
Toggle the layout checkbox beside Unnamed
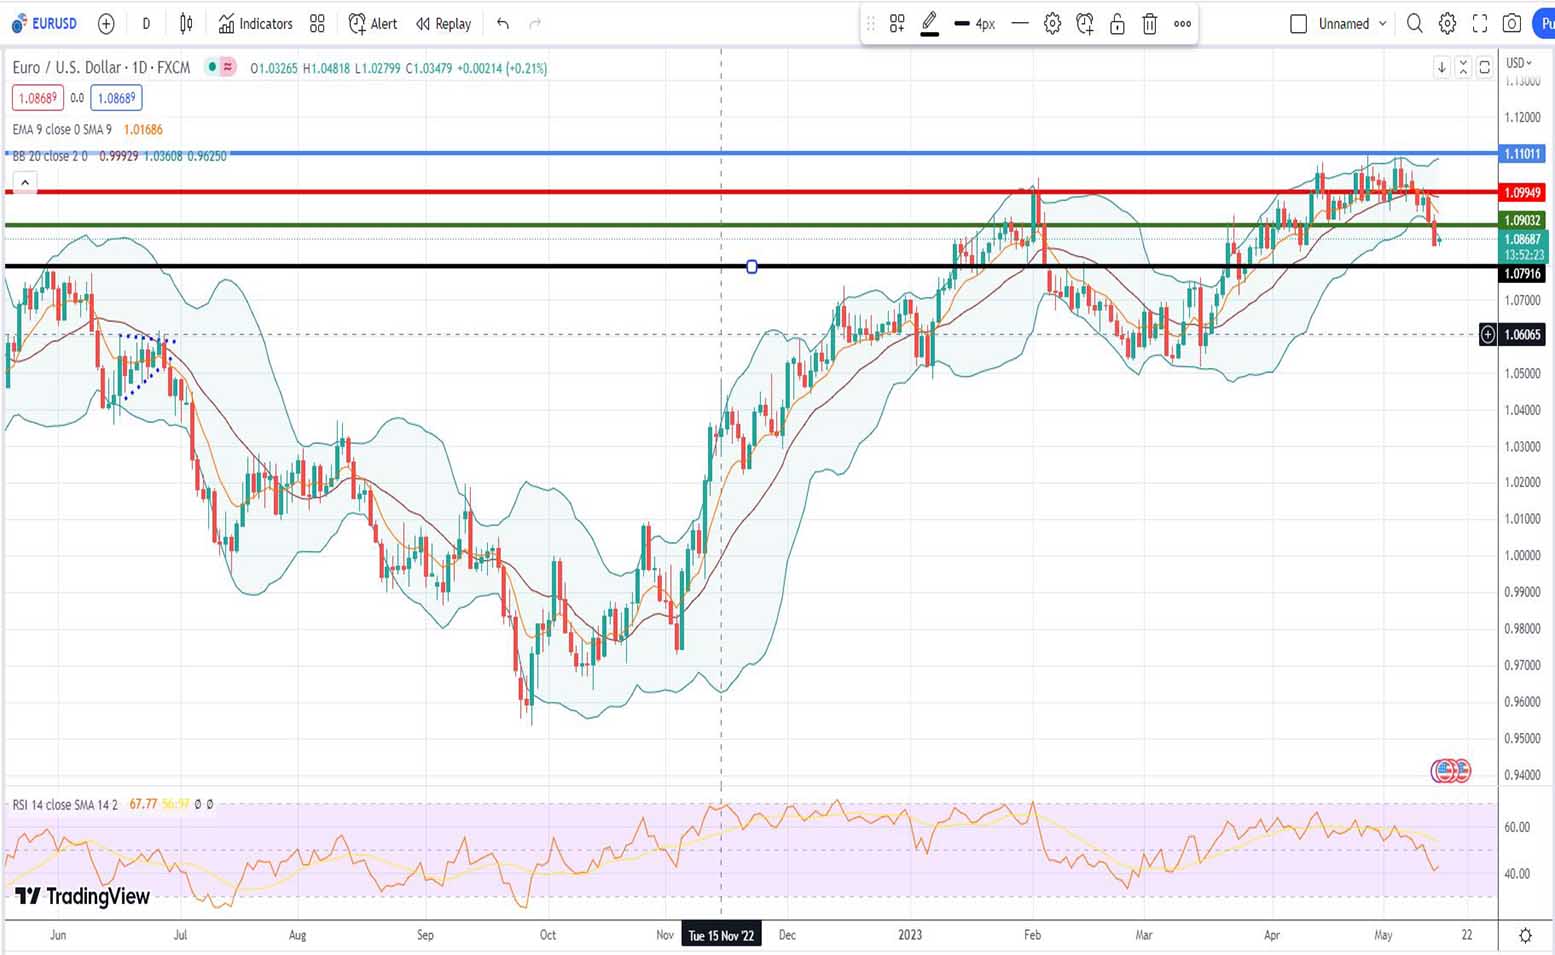pos(1298,23)
